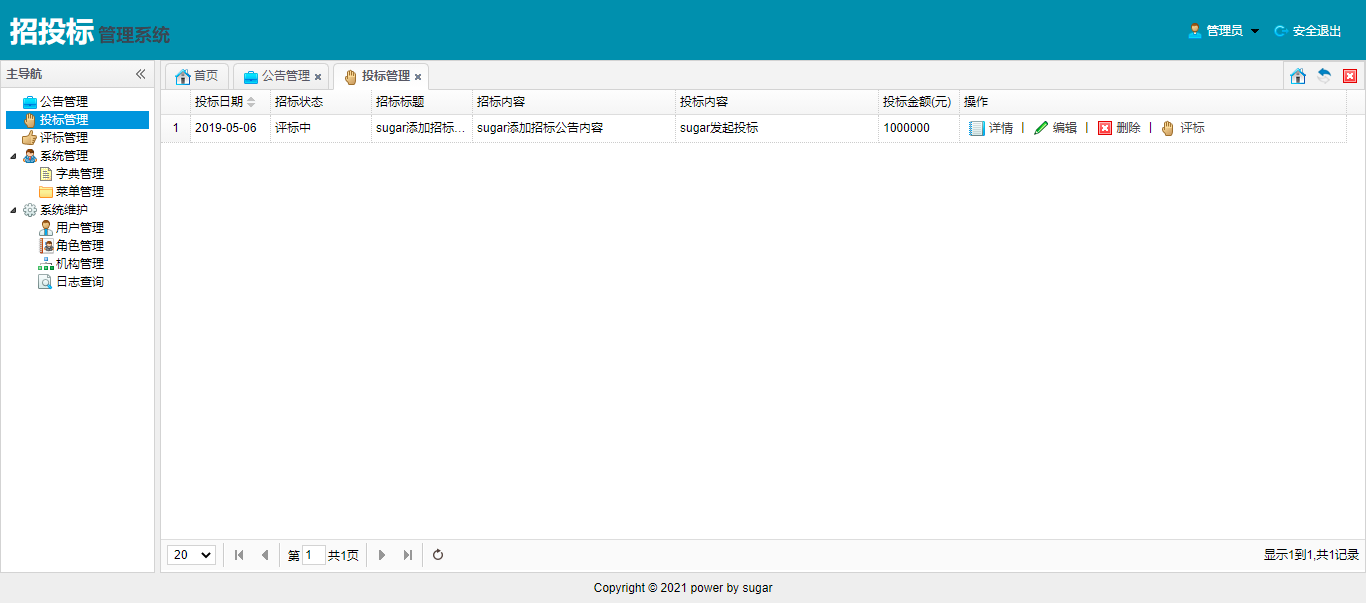Click 评标 action in the bid row
This screenshot has width=1366, height=603.
[1183, 128]
